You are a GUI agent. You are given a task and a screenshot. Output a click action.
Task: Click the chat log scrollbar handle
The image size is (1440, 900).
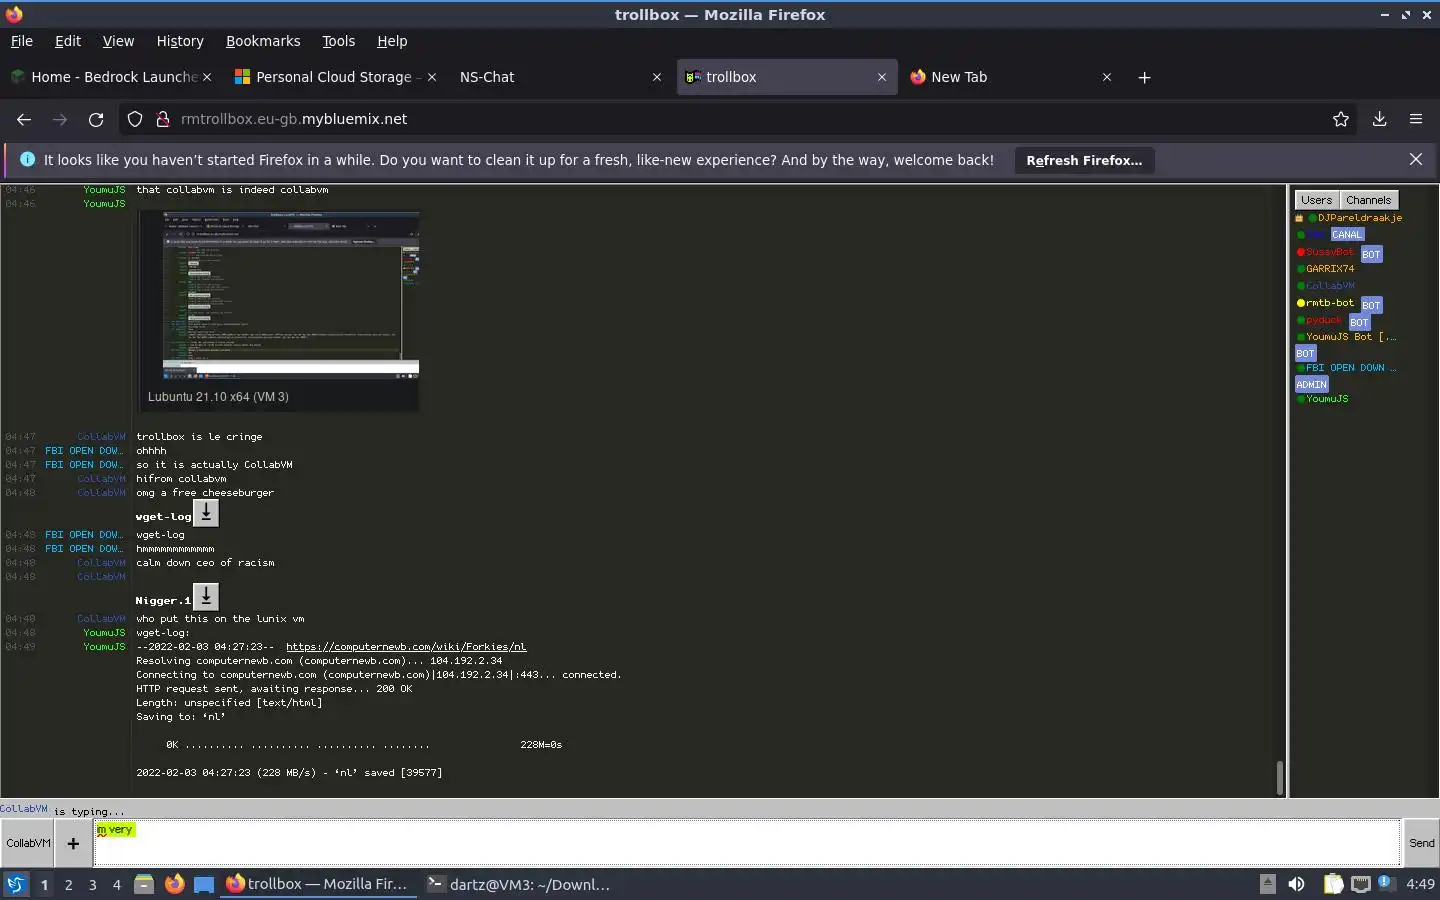tap(1279, 777)
